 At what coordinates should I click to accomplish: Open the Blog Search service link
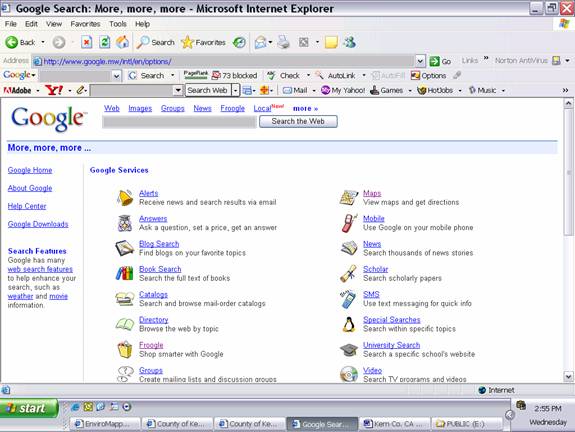[x=159, y=244]
